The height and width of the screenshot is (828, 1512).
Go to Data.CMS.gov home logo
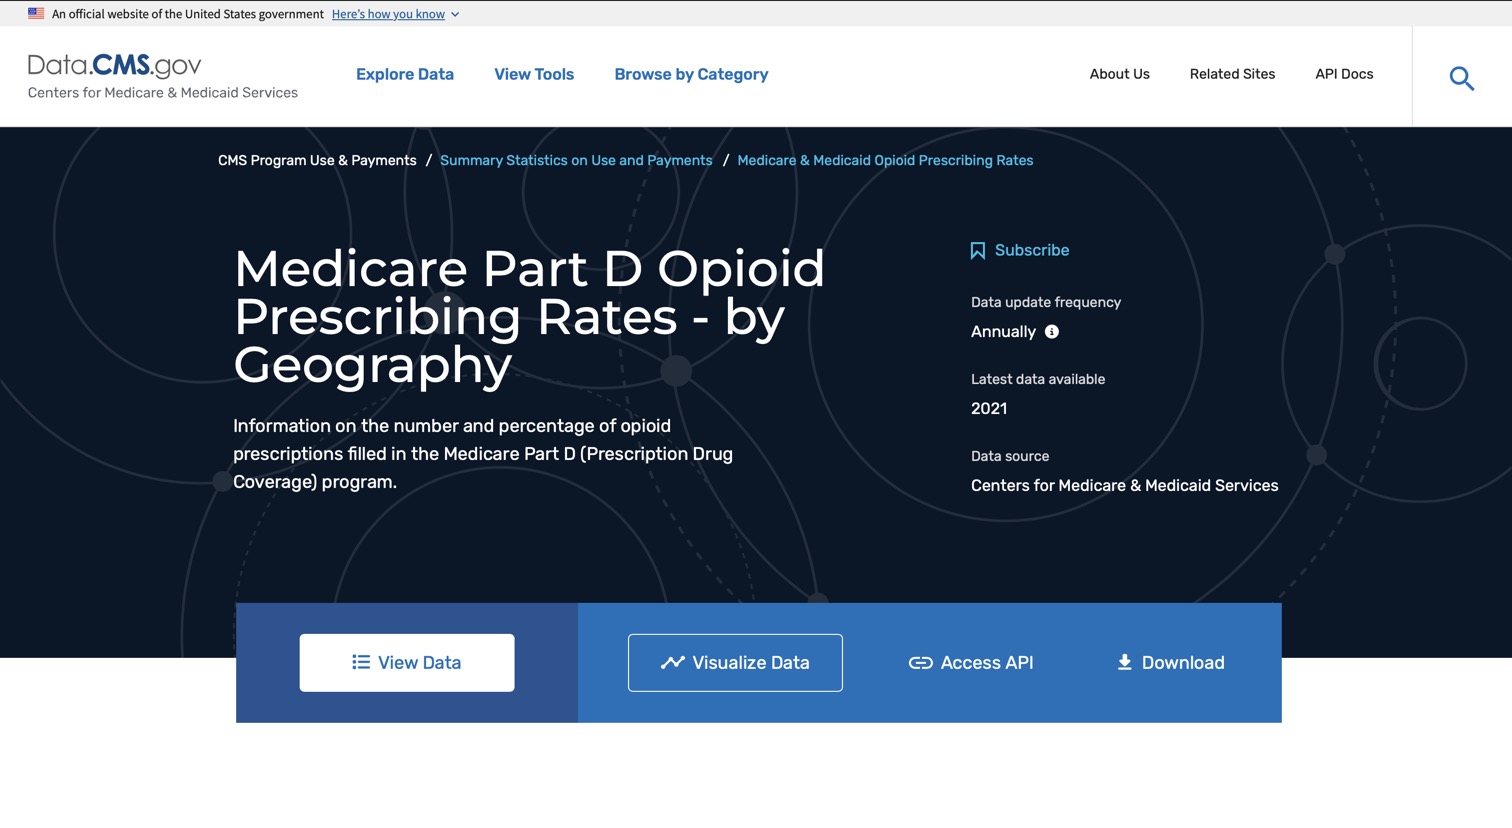(115, 65)
